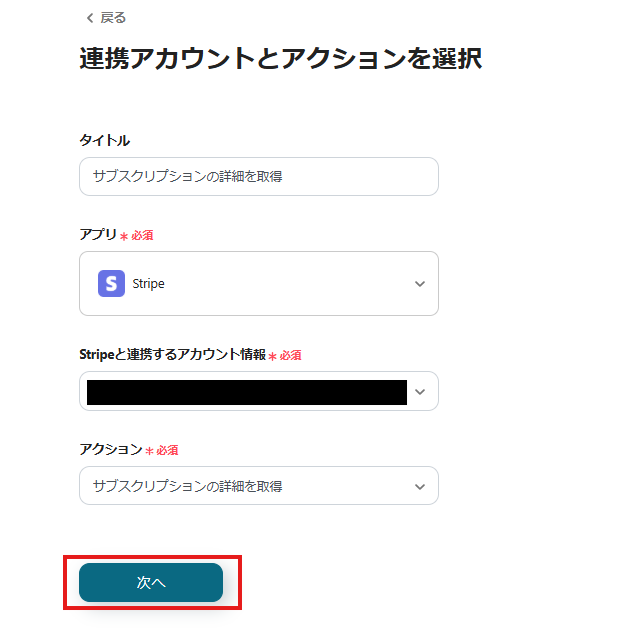Viewport: 620px width, 643px height.
Task: Open the アプリ Stripe dropdown
Action: 258,284
